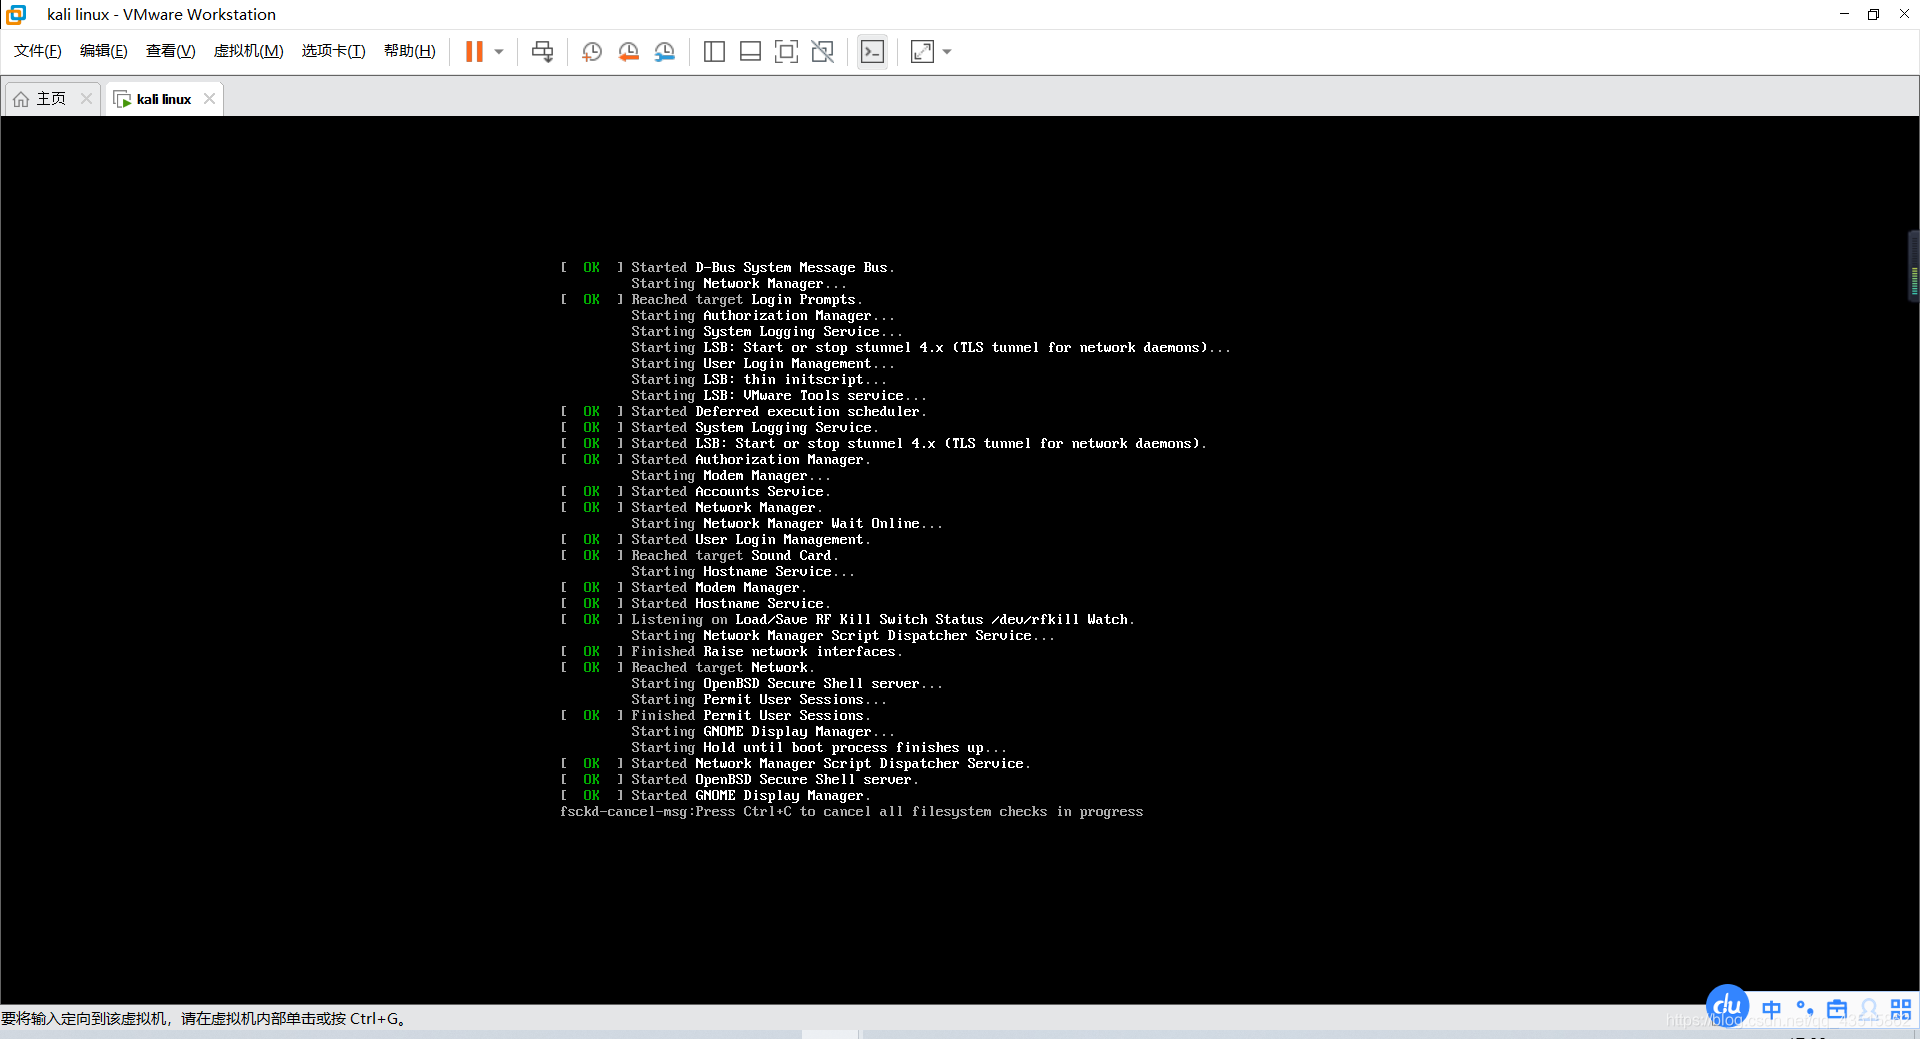The height and width of the screenshot is (1039, 1920).
Task: Click the fsckd-cancel-msg line in the console
Action: point(851,812)
